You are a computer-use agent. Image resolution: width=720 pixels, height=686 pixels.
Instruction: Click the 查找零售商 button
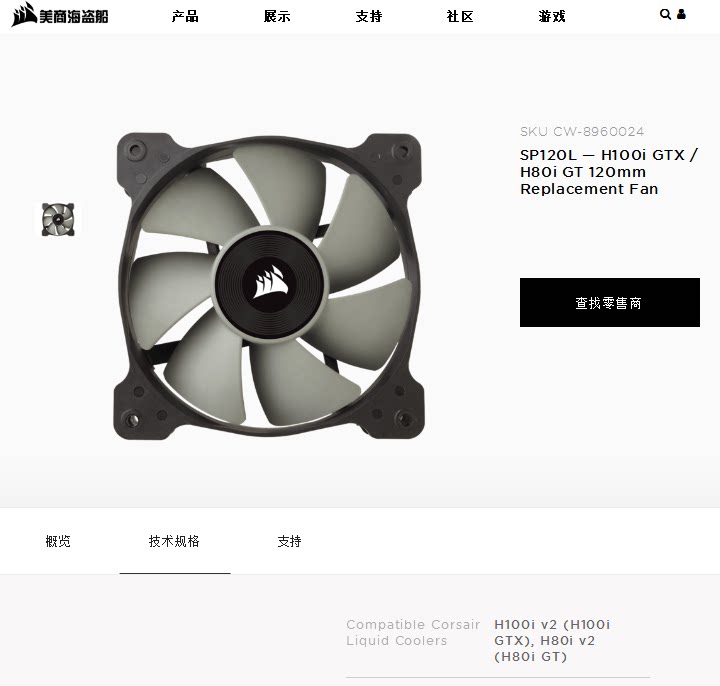[610, 302]
